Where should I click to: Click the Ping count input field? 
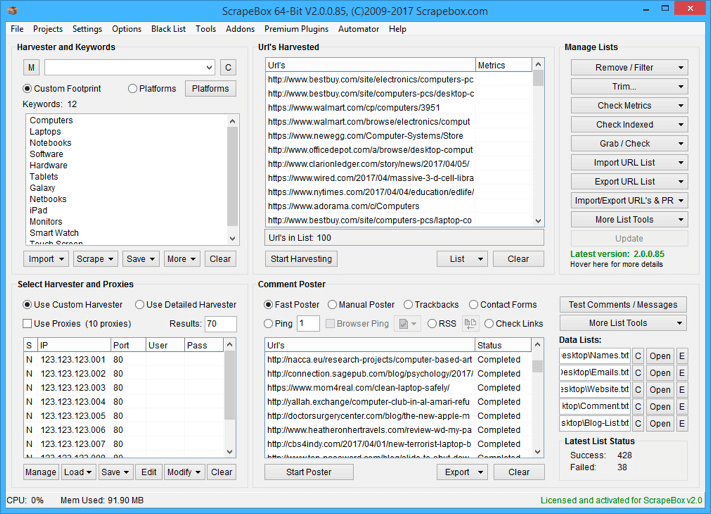(308, 324)
